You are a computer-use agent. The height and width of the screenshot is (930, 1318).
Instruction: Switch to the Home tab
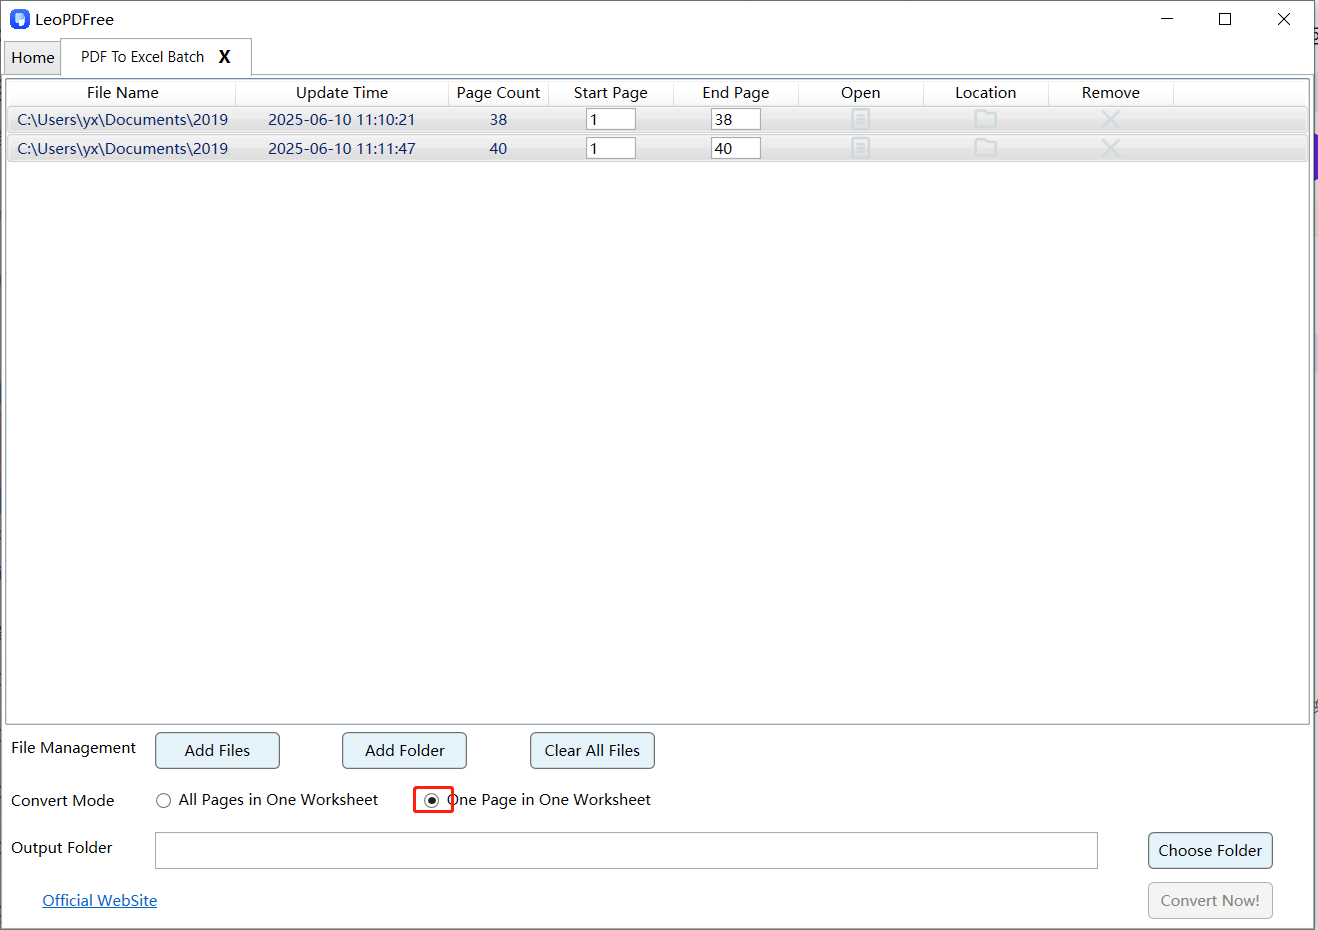tap(32, 57)
